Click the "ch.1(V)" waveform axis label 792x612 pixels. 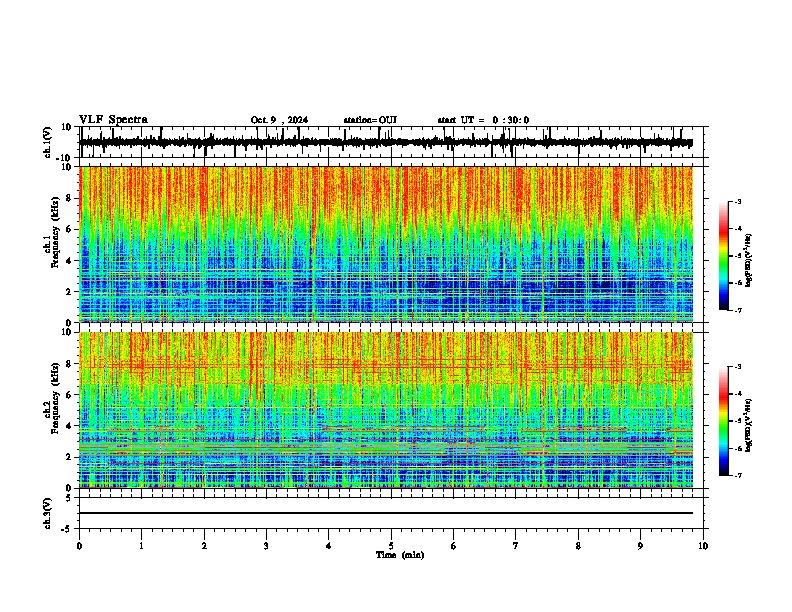tap(48, 142)
